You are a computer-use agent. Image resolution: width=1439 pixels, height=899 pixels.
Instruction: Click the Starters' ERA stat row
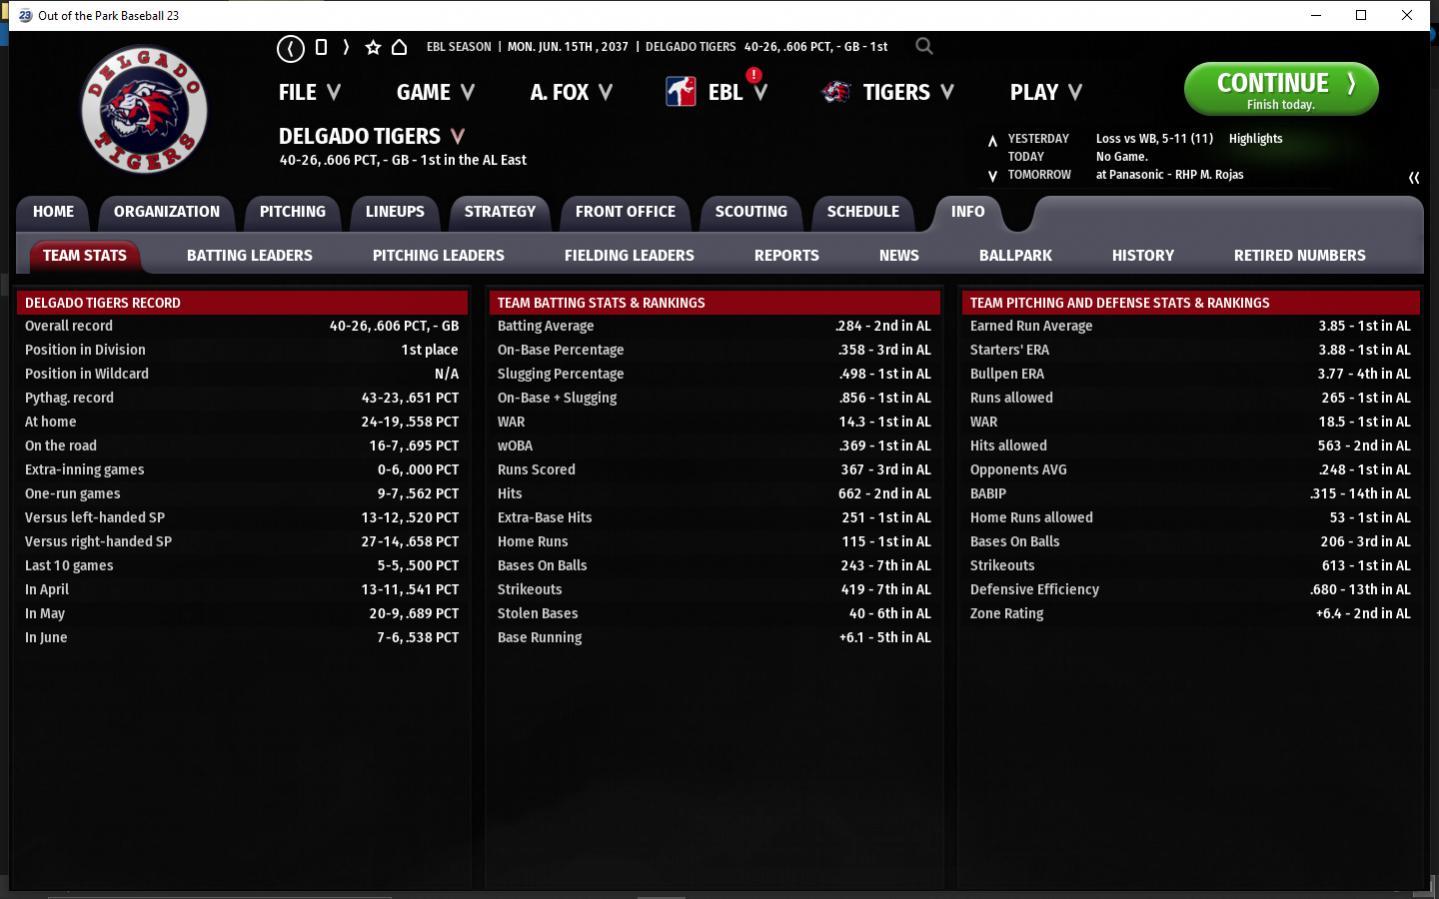pyautogui.click(x=1190, y=350)
